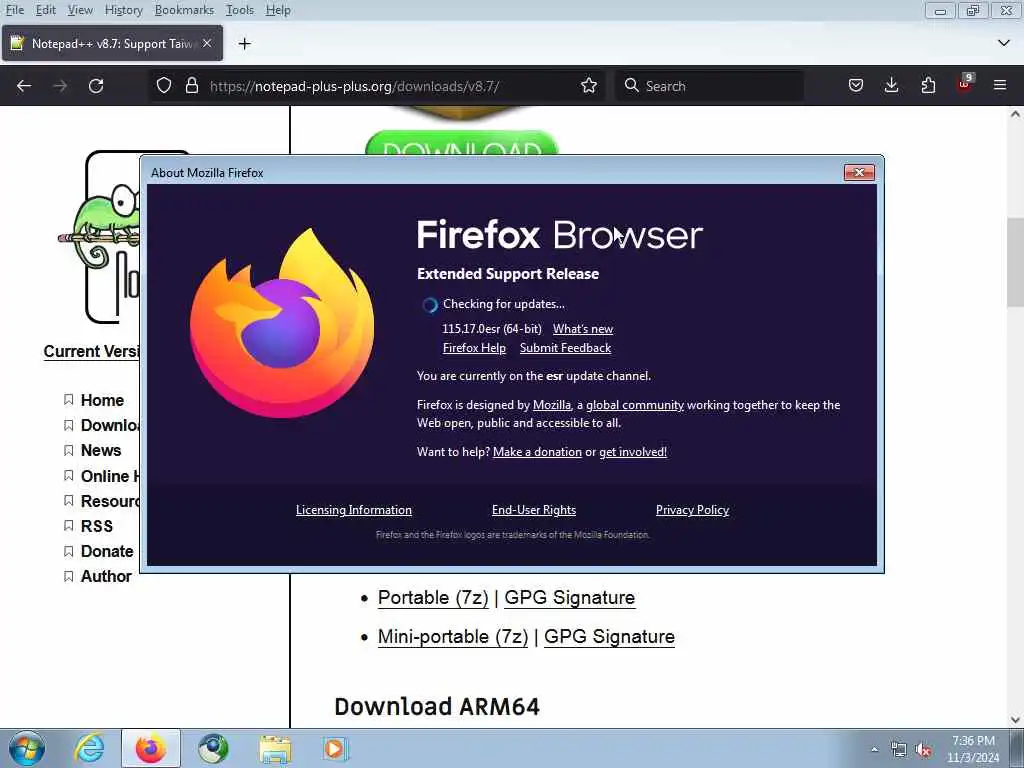
Task: Open the Donate sidebar link
Action: tap(107, 551)
